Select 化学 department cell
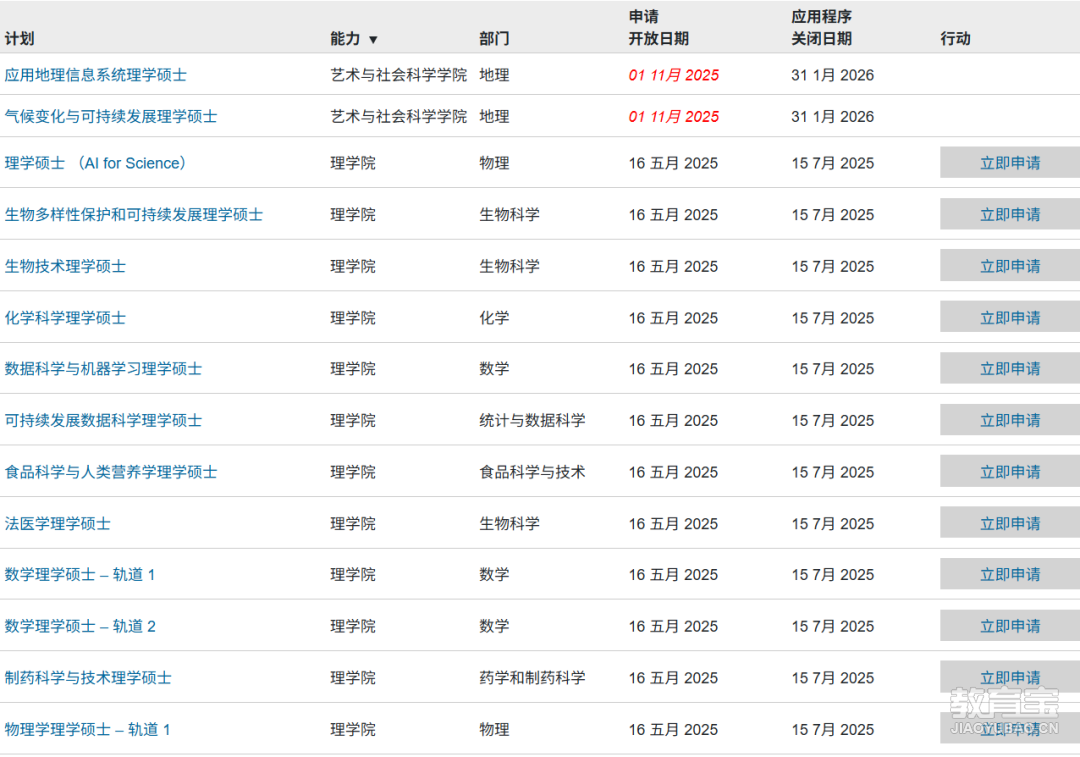 495,318
